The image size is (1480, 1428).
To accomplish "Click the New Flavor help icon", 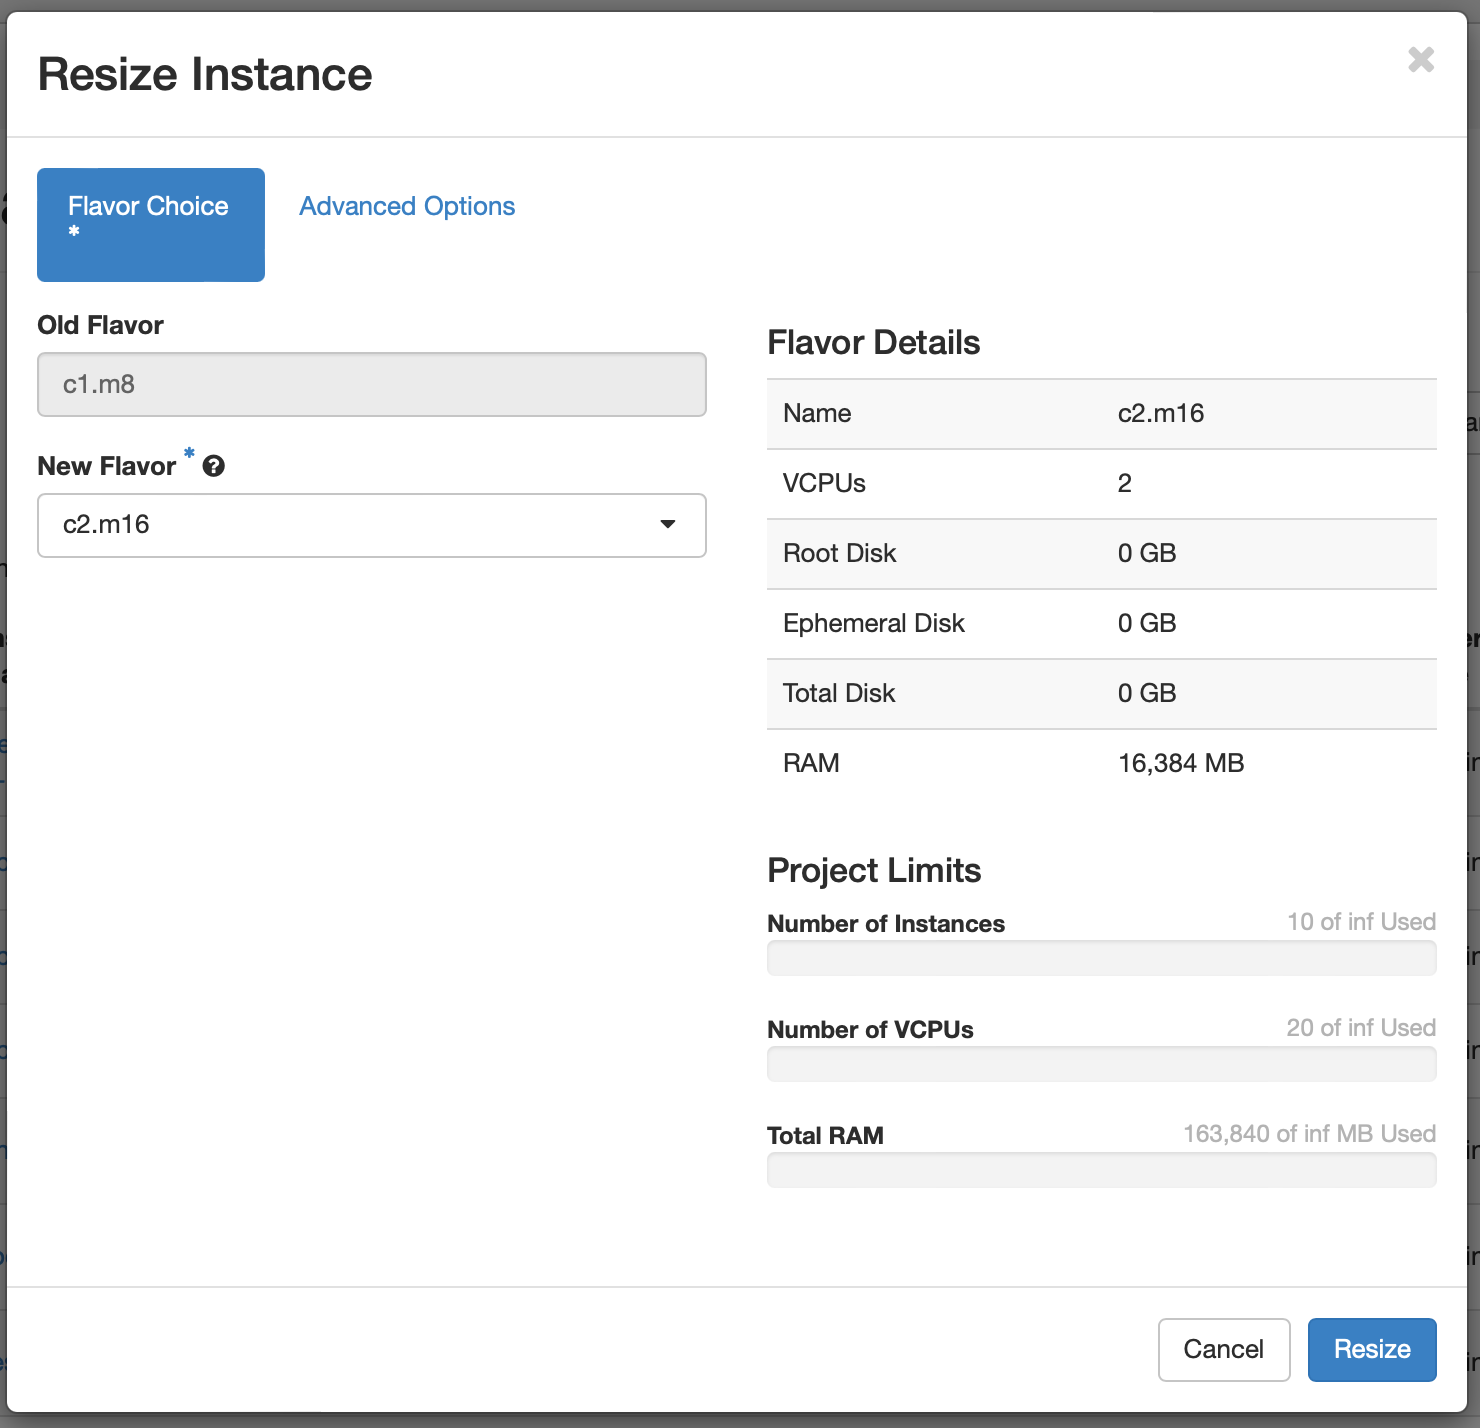I will point(213,466).
